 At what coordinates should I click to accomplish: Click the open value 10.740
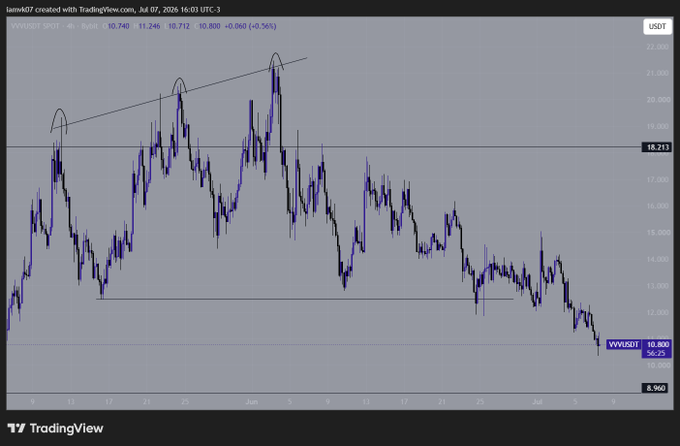click(x=118, y=26)
